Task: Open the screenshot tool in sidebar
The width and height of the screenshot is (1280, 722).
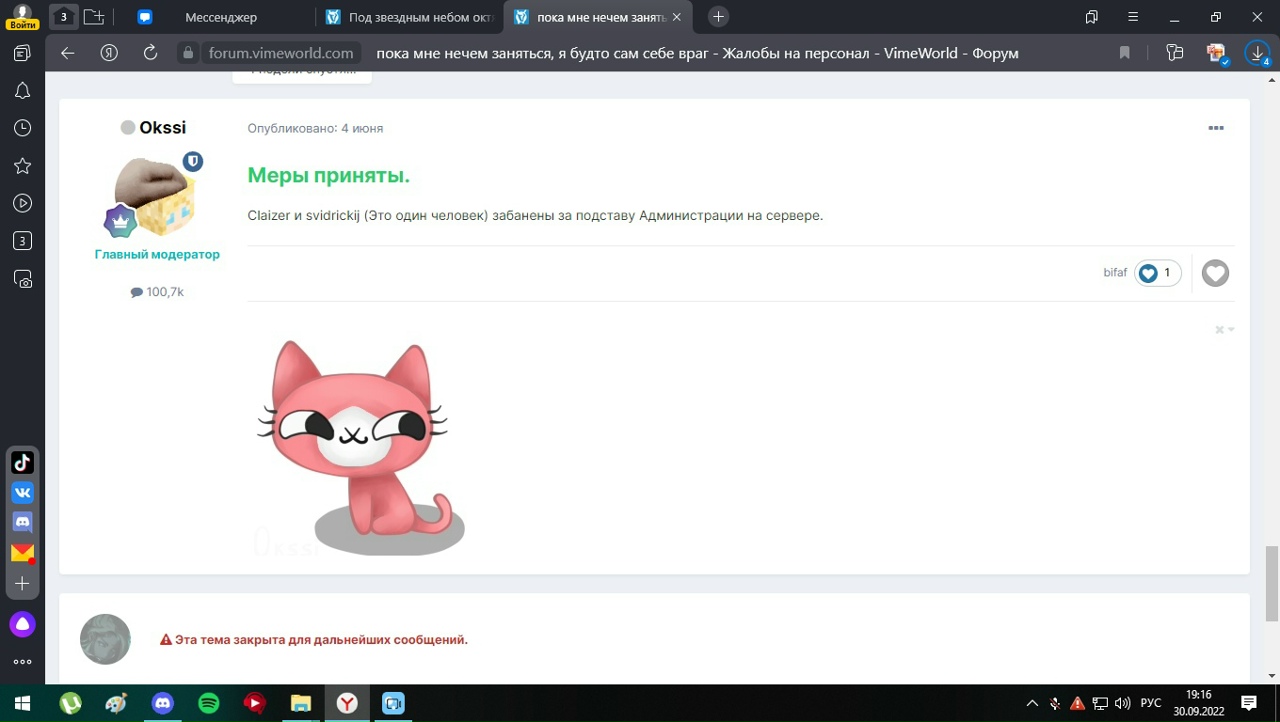Action: 22,280
